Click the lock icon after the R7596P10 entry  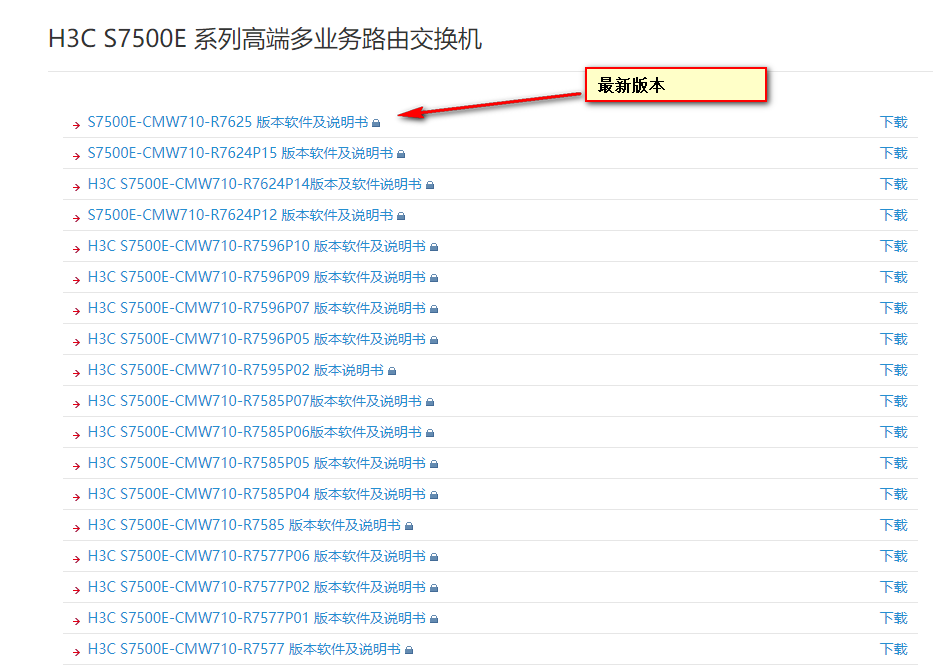[x=434, y=247]
